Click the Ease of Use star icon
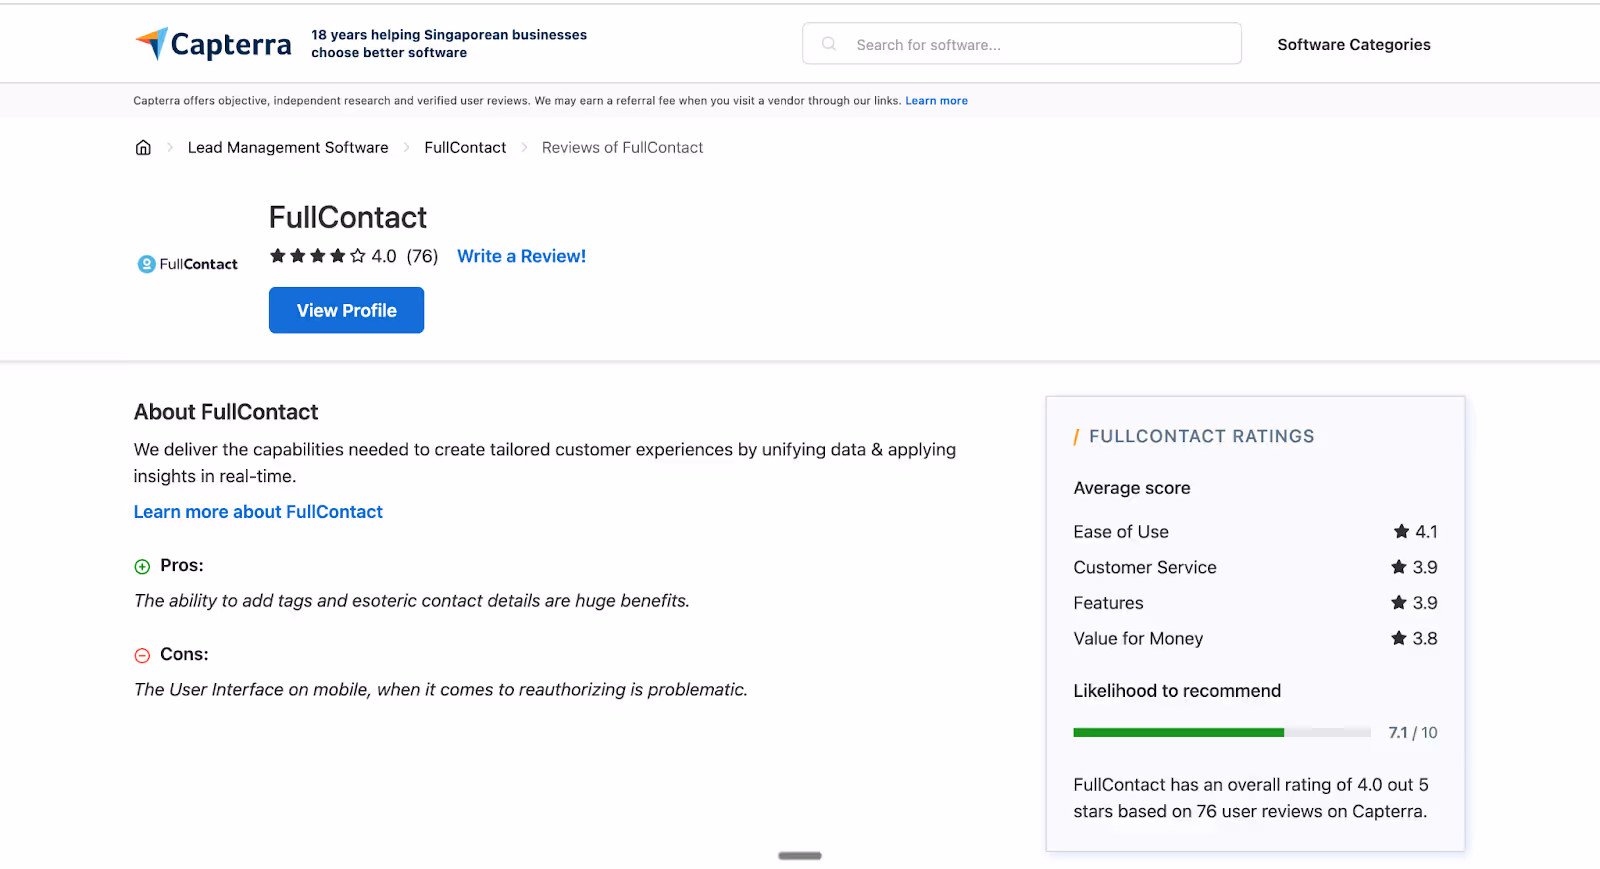Viewport: 1600px width, 869px height. [x=1401, y=531]
